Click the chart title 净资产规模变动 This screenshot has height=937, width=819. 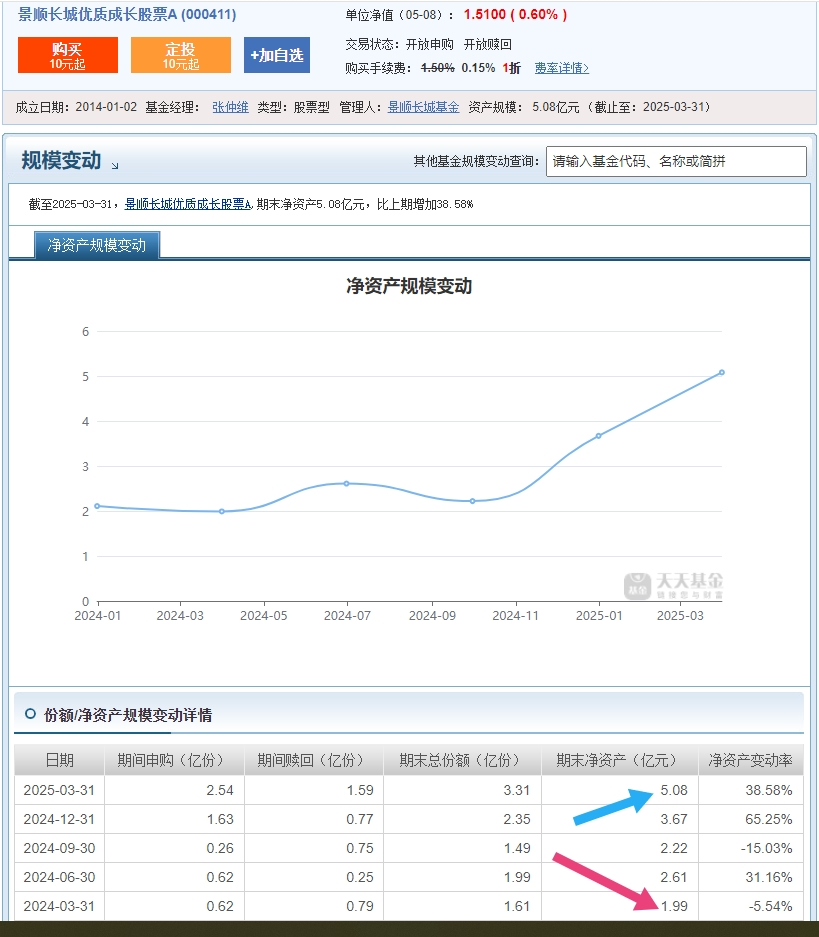[409, 286]
